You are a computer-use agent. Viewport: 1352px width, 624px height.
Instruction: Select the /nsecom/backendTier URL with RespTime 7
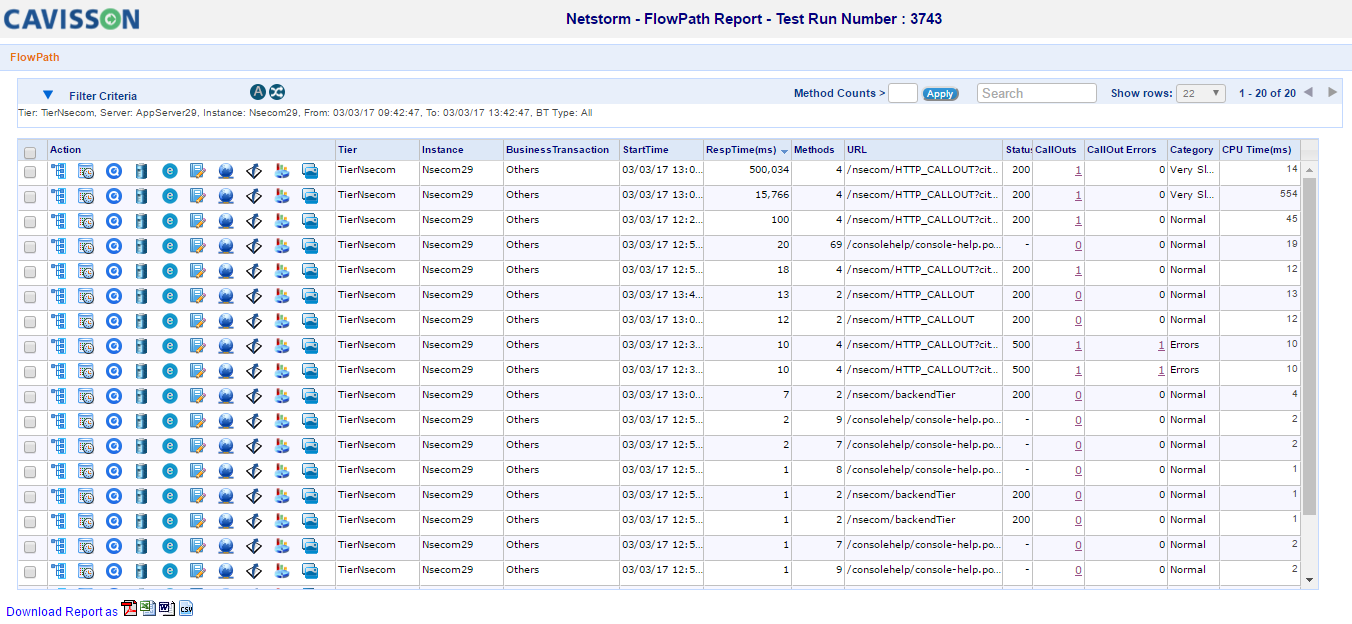(901, 395)
